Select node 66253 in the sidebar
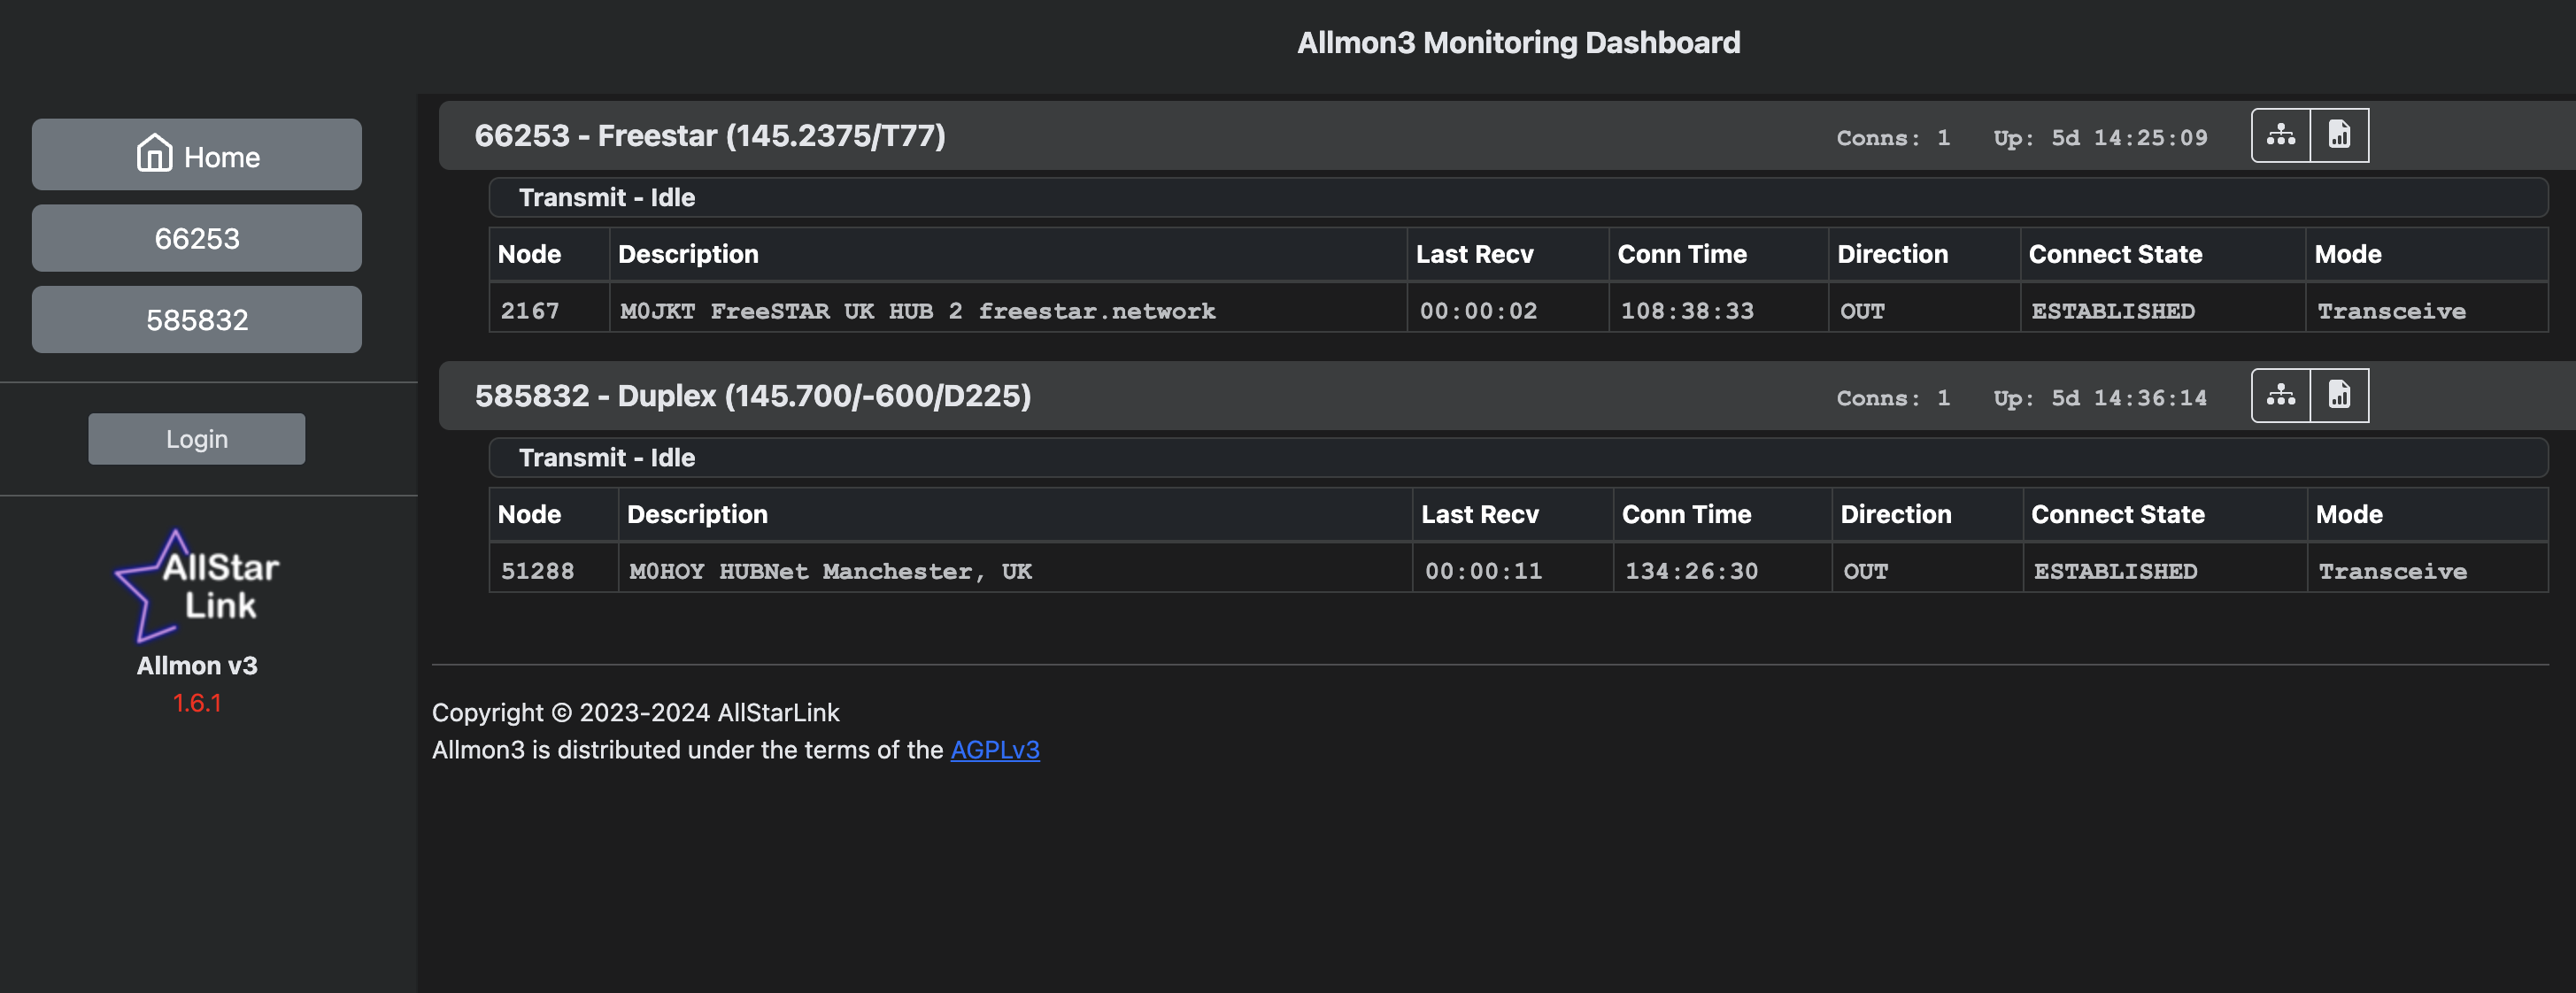Viewport: 2576px width, 993px height. tap(197, 238)
